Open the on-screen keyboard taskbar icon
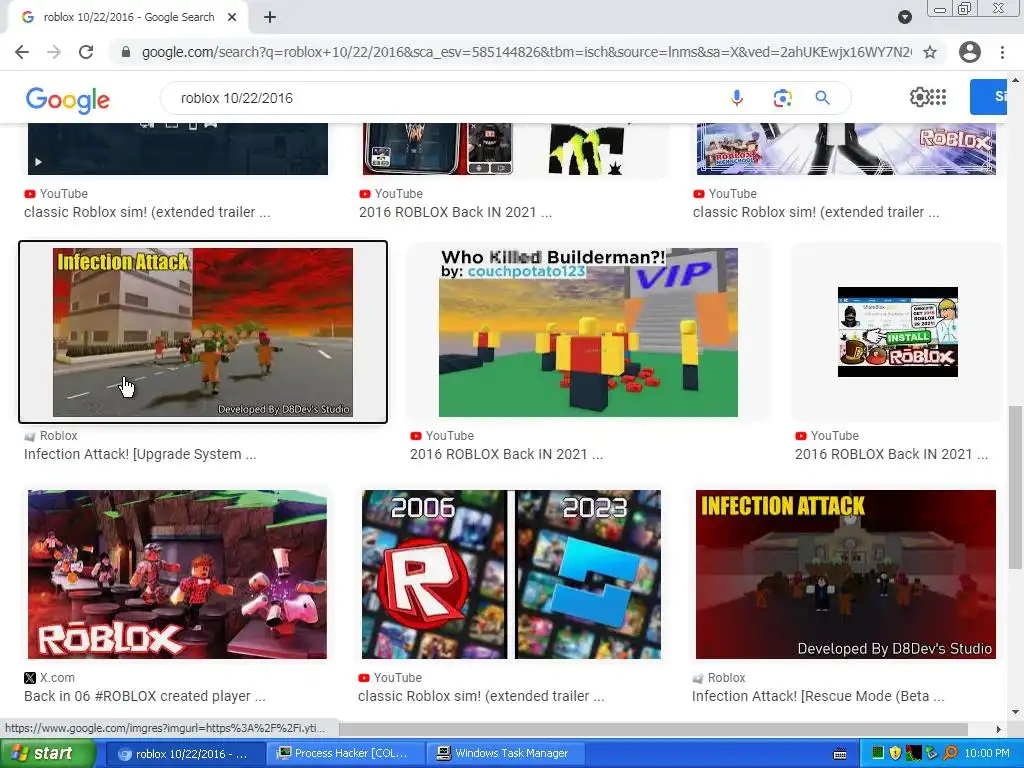1024x768 pixels. 840,754
